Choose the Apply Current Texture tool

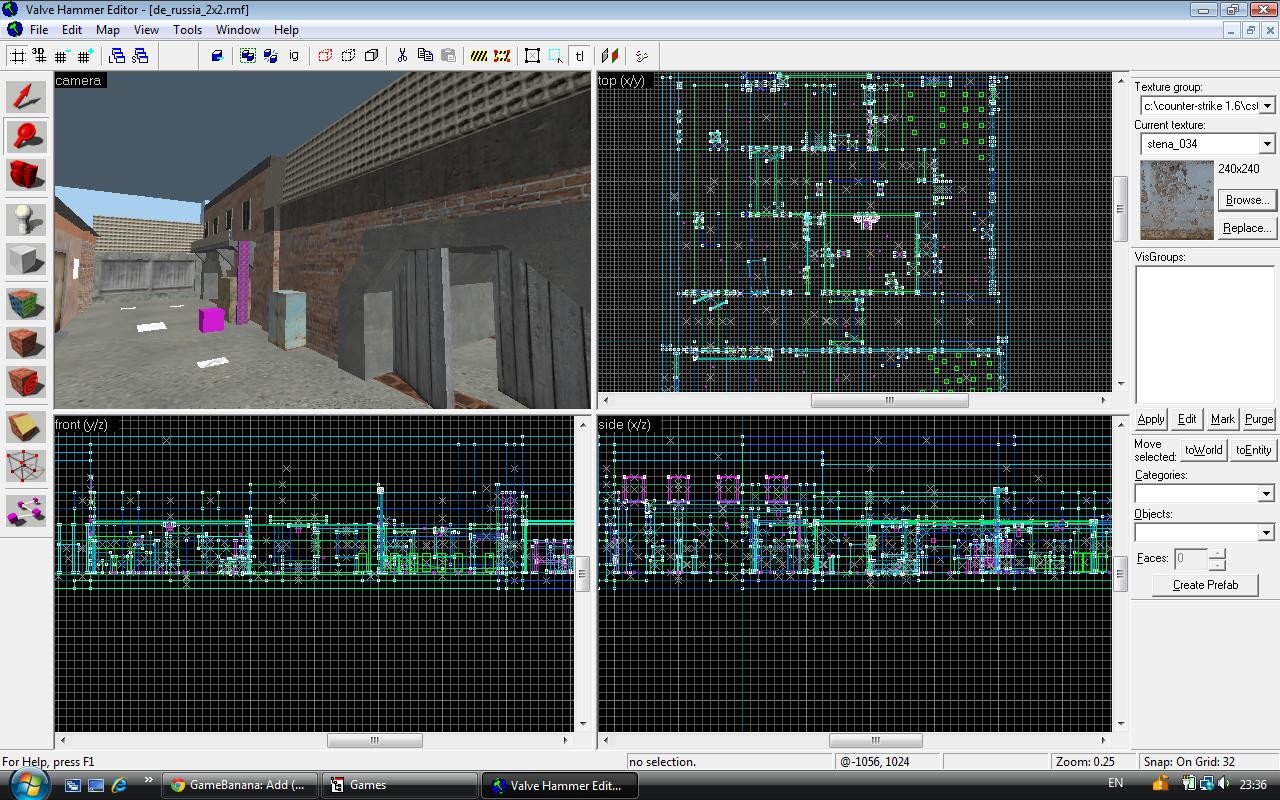26,342
